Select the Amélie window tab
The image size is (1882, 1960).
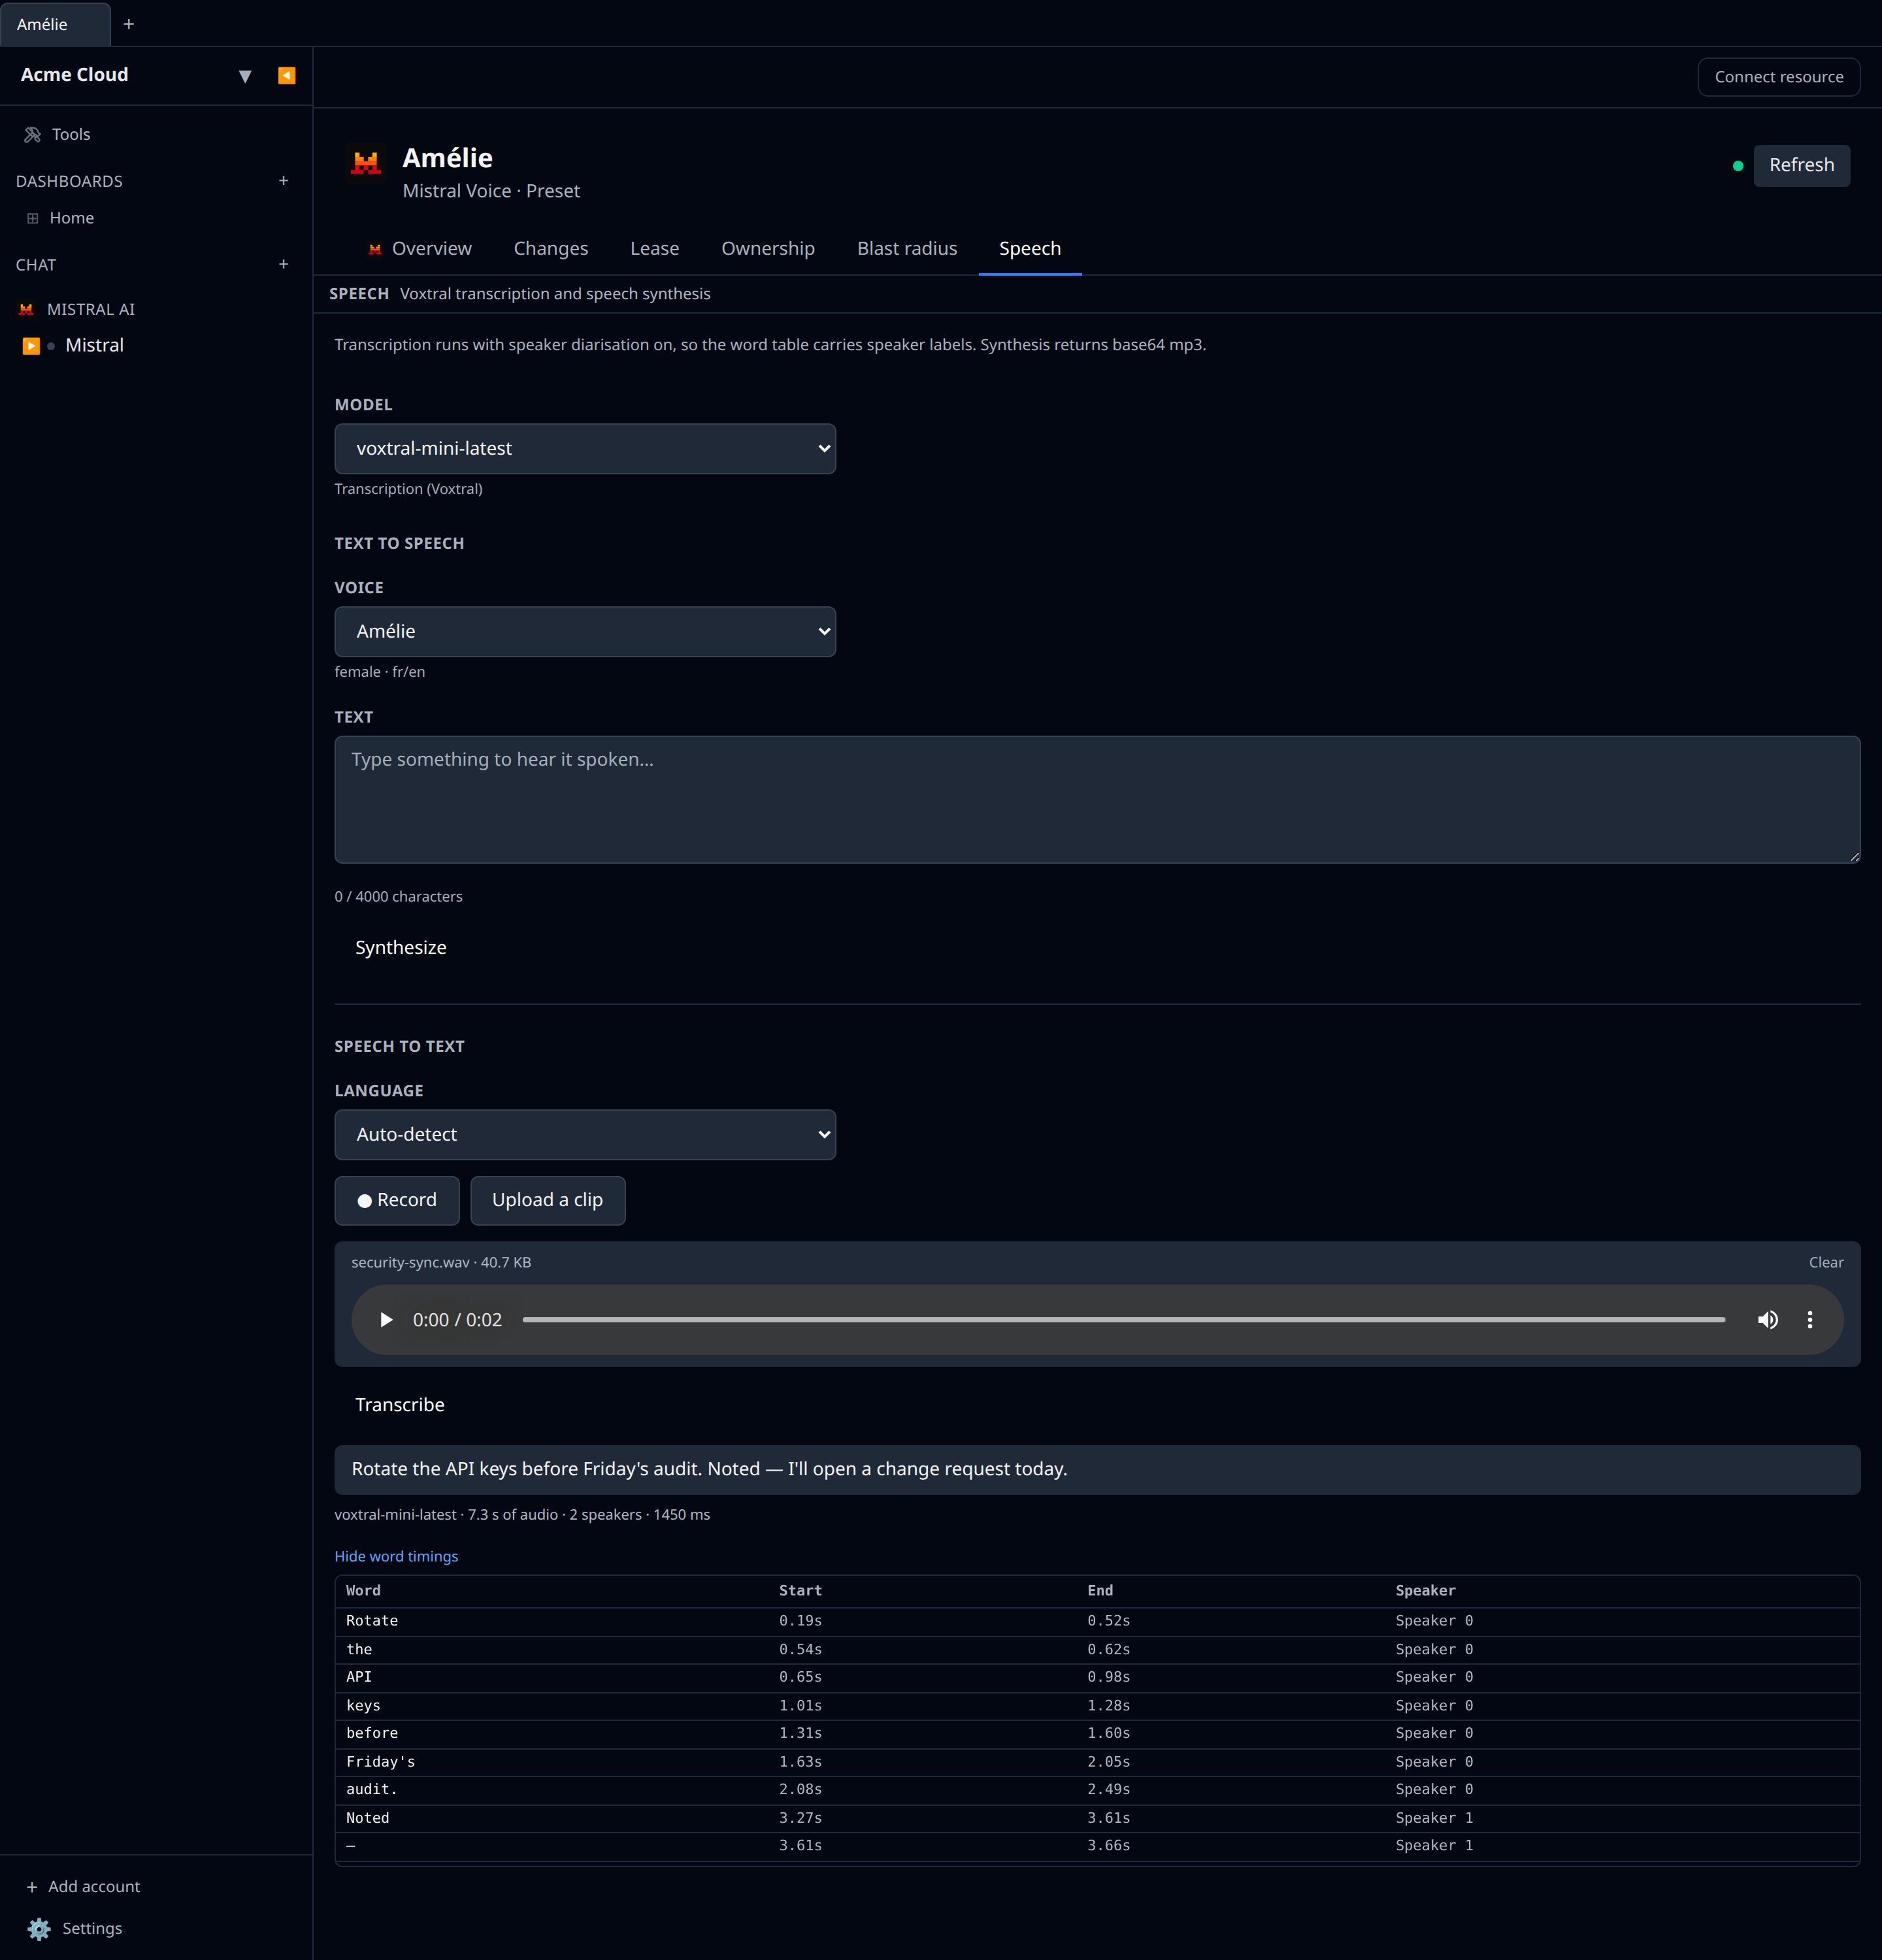tap(55, 24)
